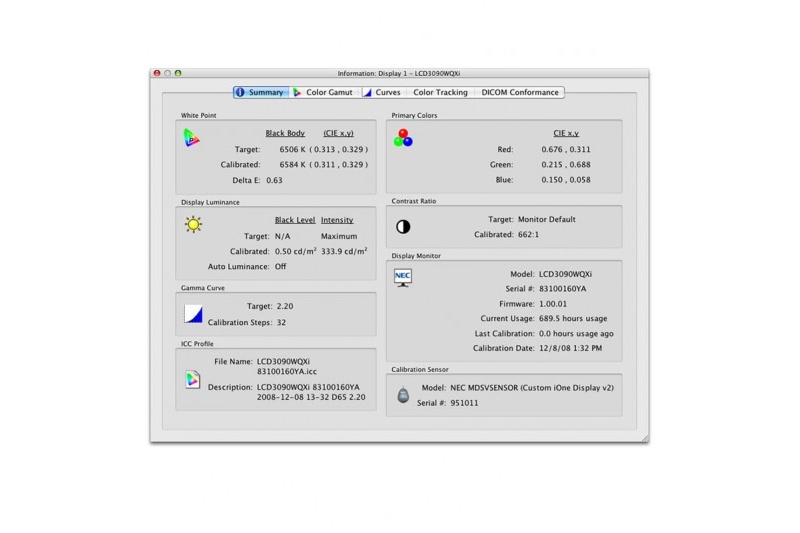800x533 pixels.
Task: Click the Color Gamut tab icon
Action: (x=297, y=92)
